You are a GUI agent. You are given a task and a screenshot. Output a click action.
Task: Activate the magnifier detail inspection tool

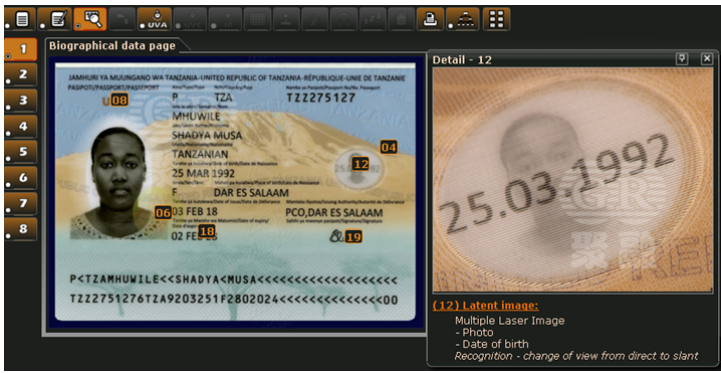90,19
